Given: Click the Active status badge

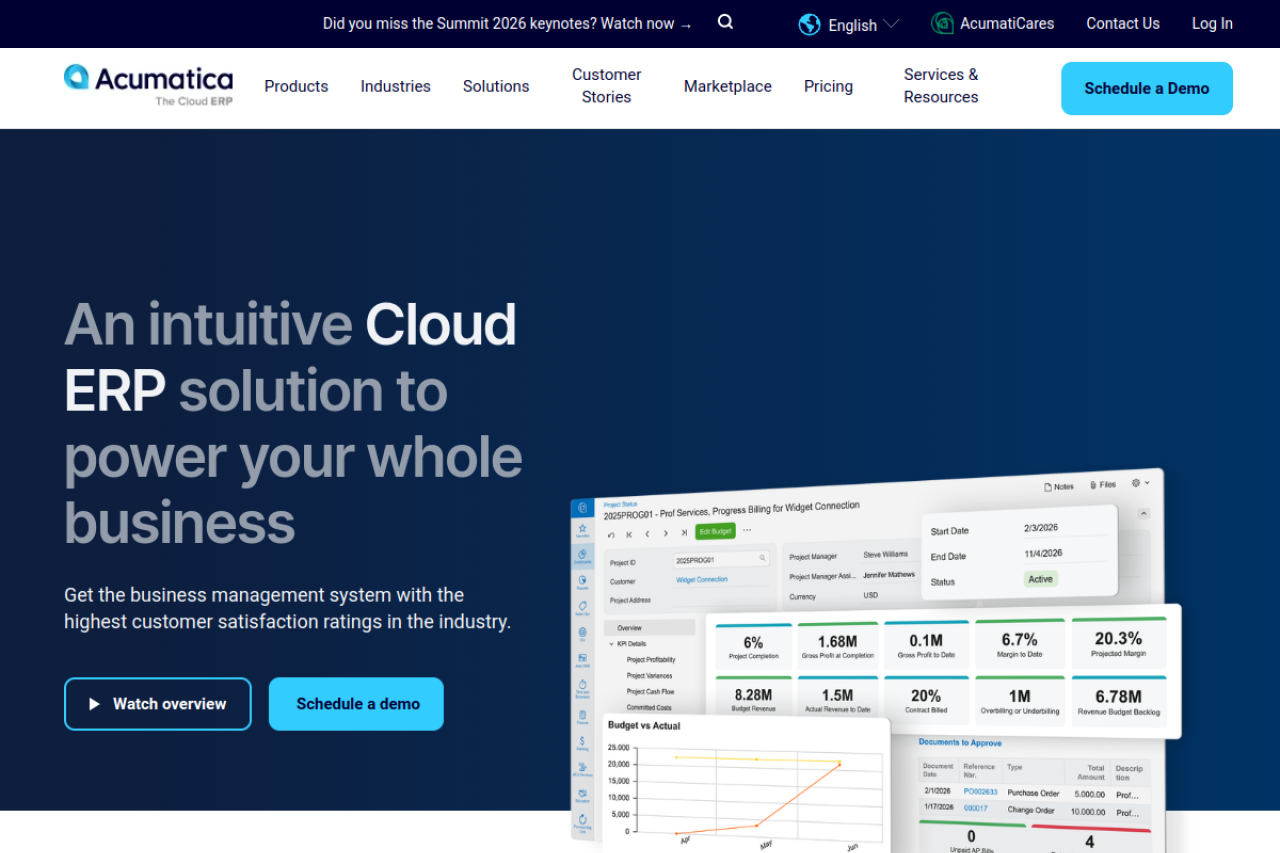Looking at the screenshot, I should pos(1041,579).
